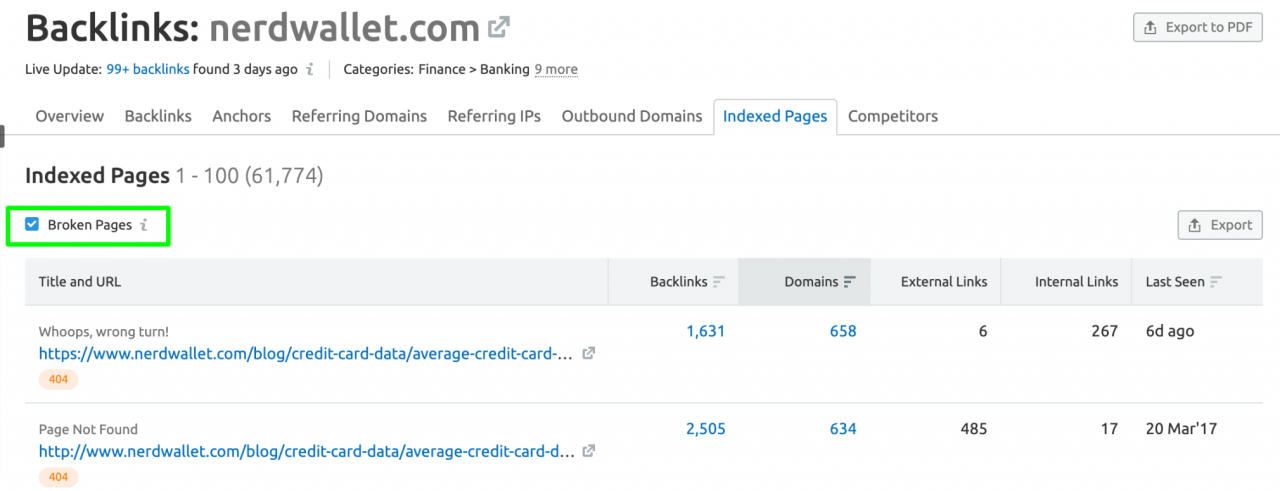Image resolution: width=1280 pixels, height=491 pixels.
Task: Select the Referring Domains tab
Action: pyautogui.click(x=359, y=116)
